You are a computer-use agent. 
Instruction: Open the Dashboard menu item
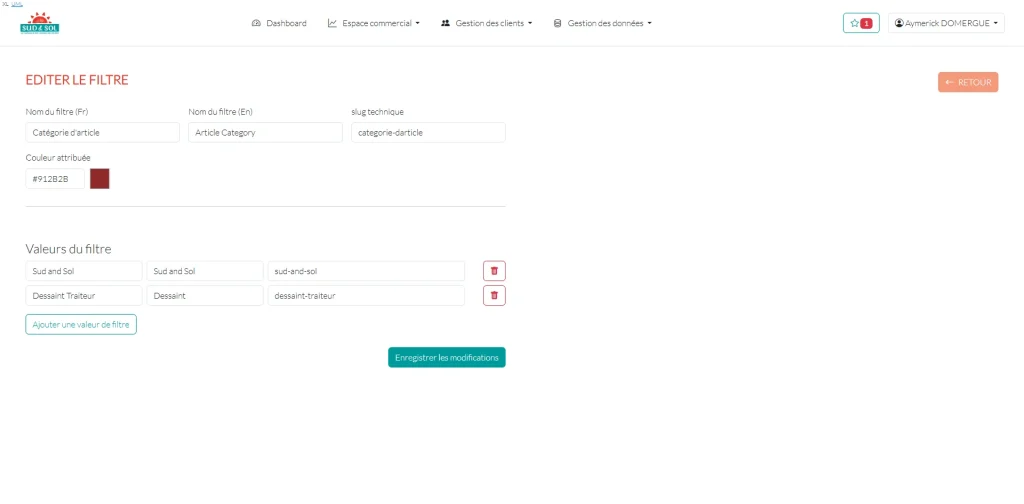[x=279, y=23]
